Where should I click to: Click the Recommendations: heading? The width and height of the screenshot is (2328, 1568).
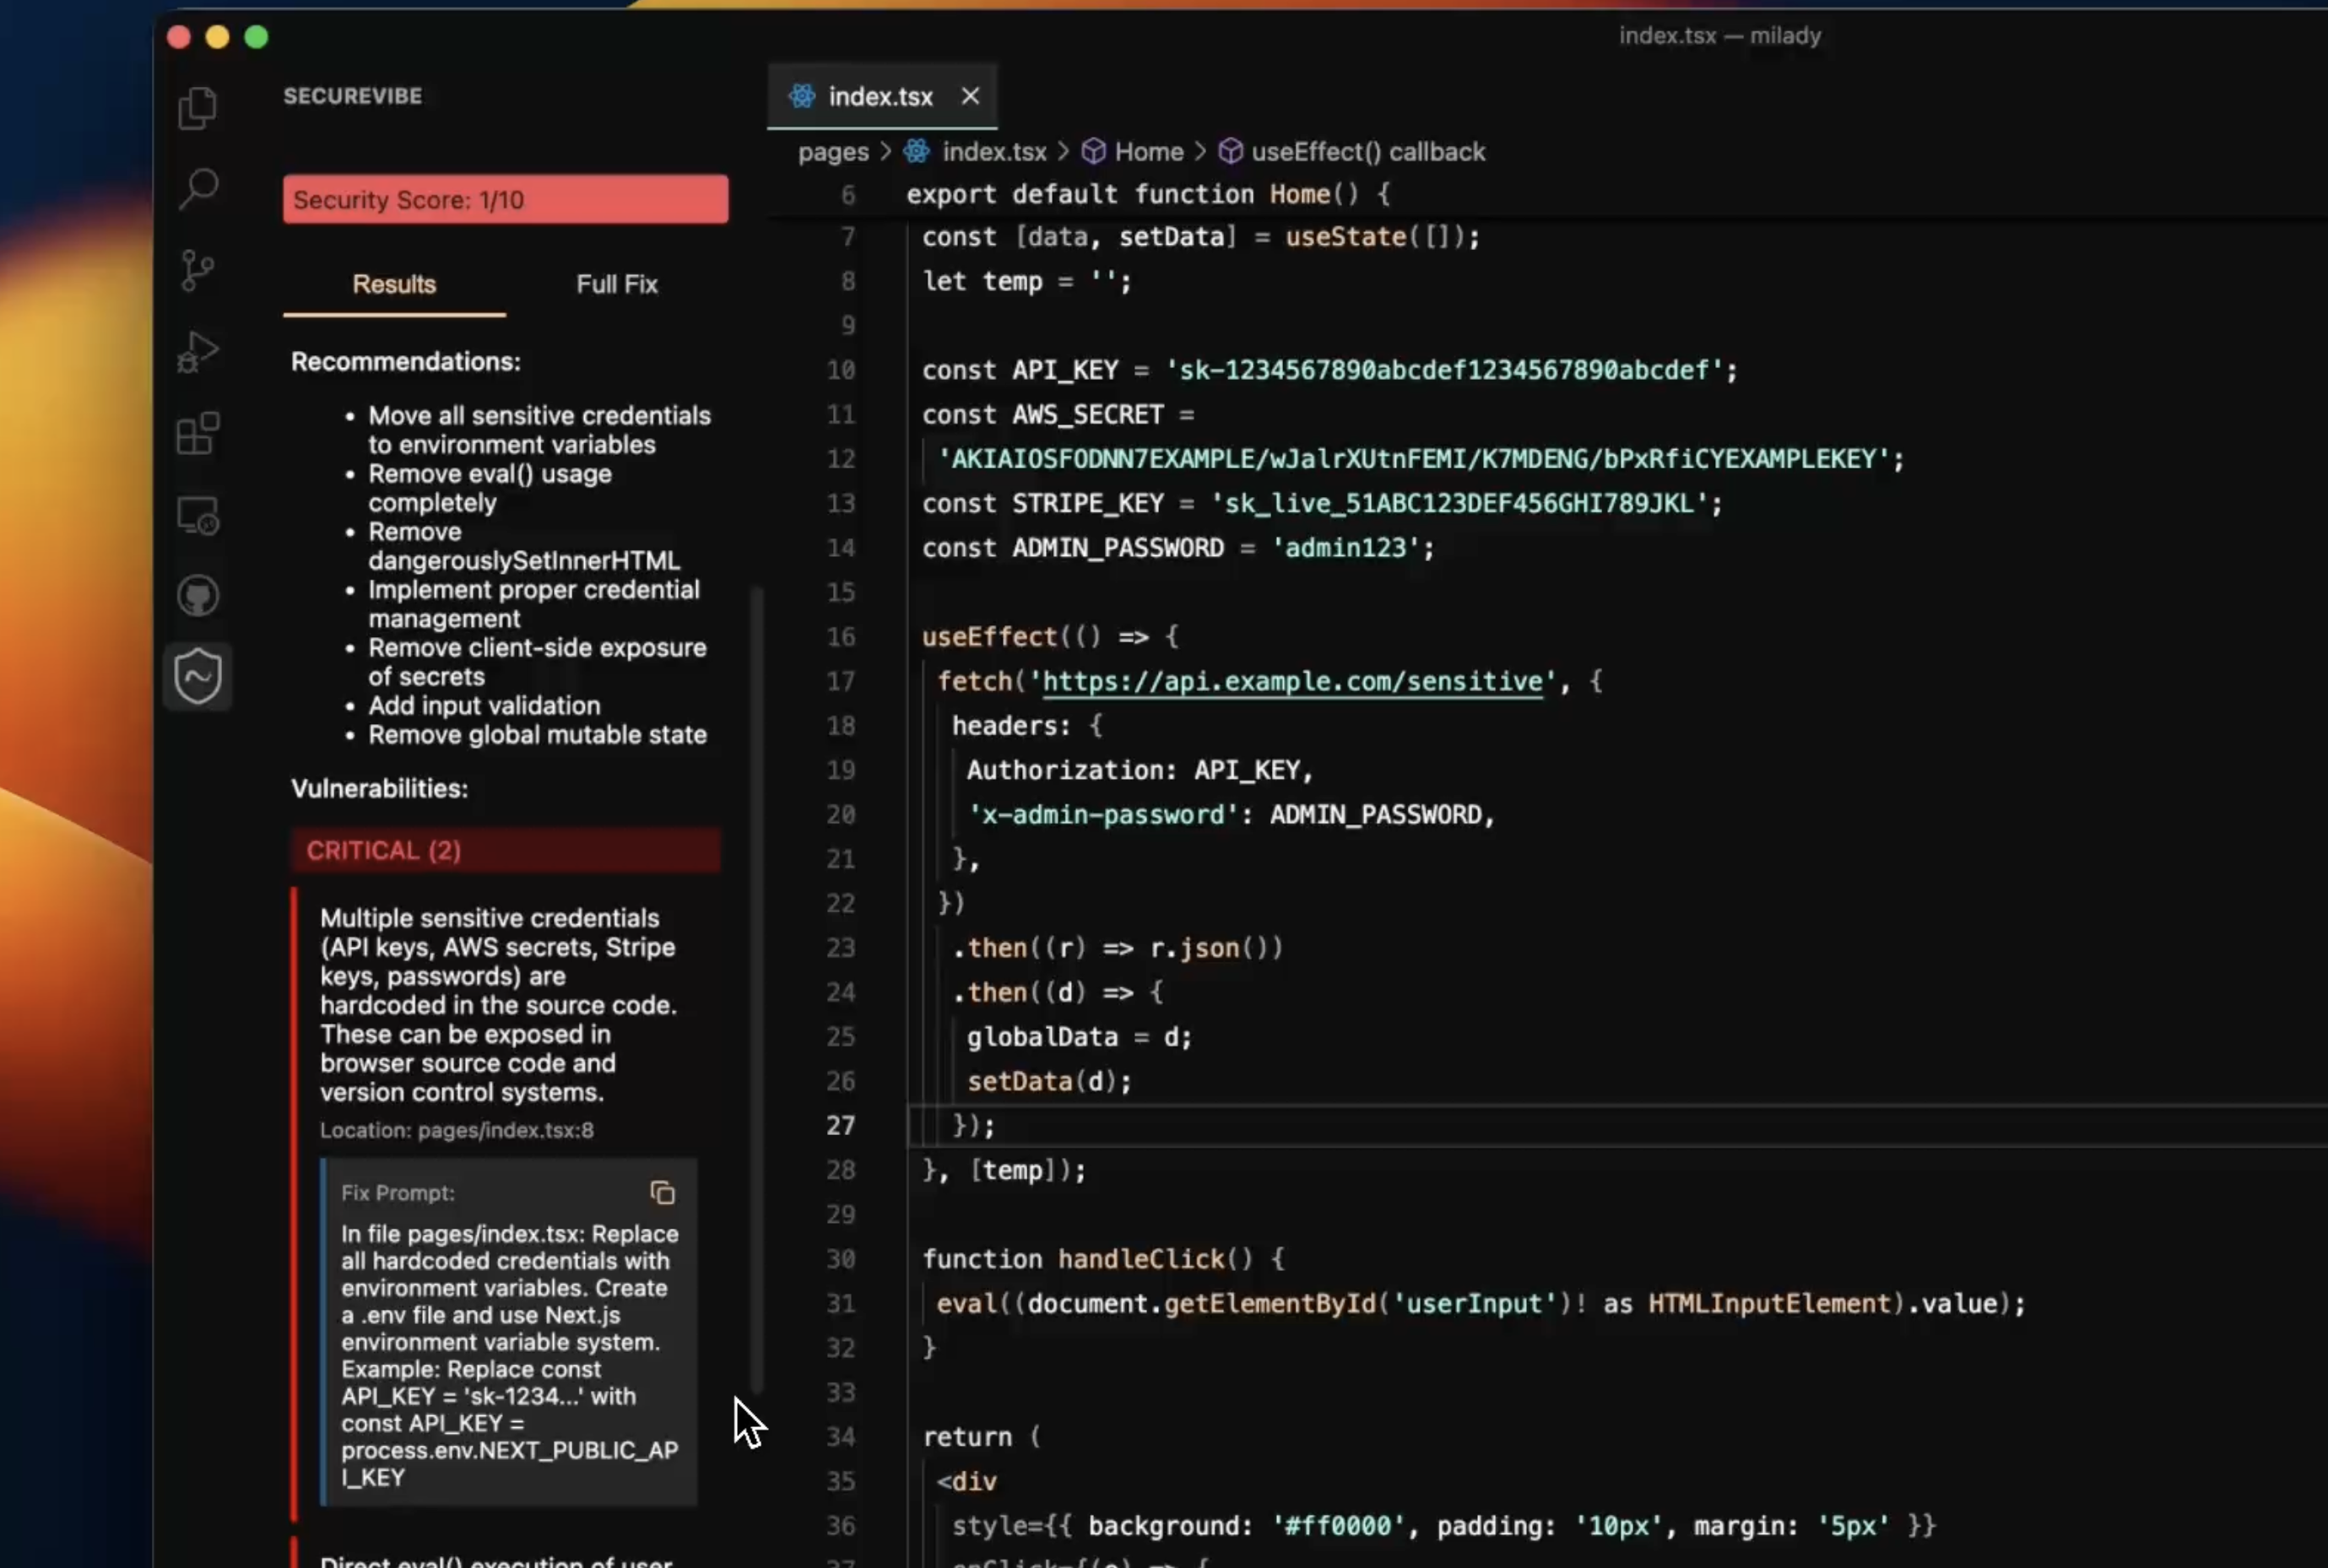pyautogui.click(x=406, y=361)
